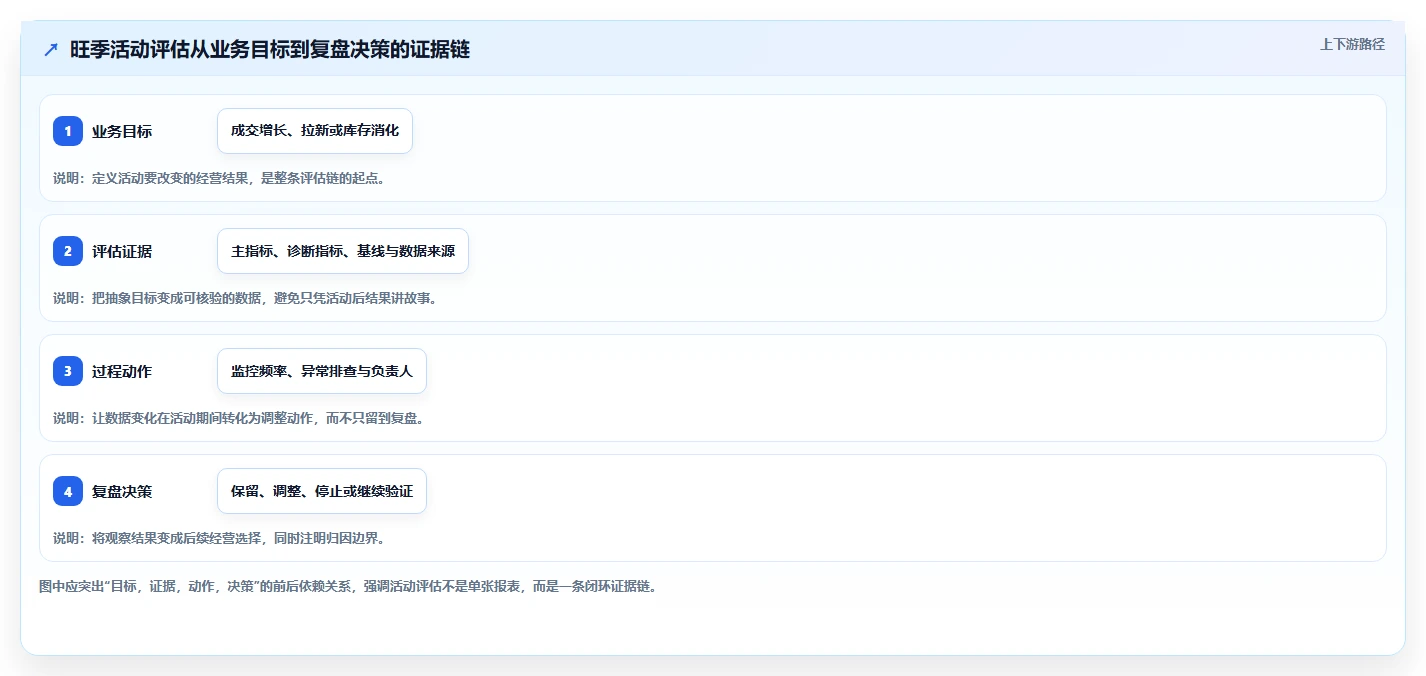This screenshot has height=676, width=1426.
Task: Select the 业务目标 step label
Action: coord(122,131)
